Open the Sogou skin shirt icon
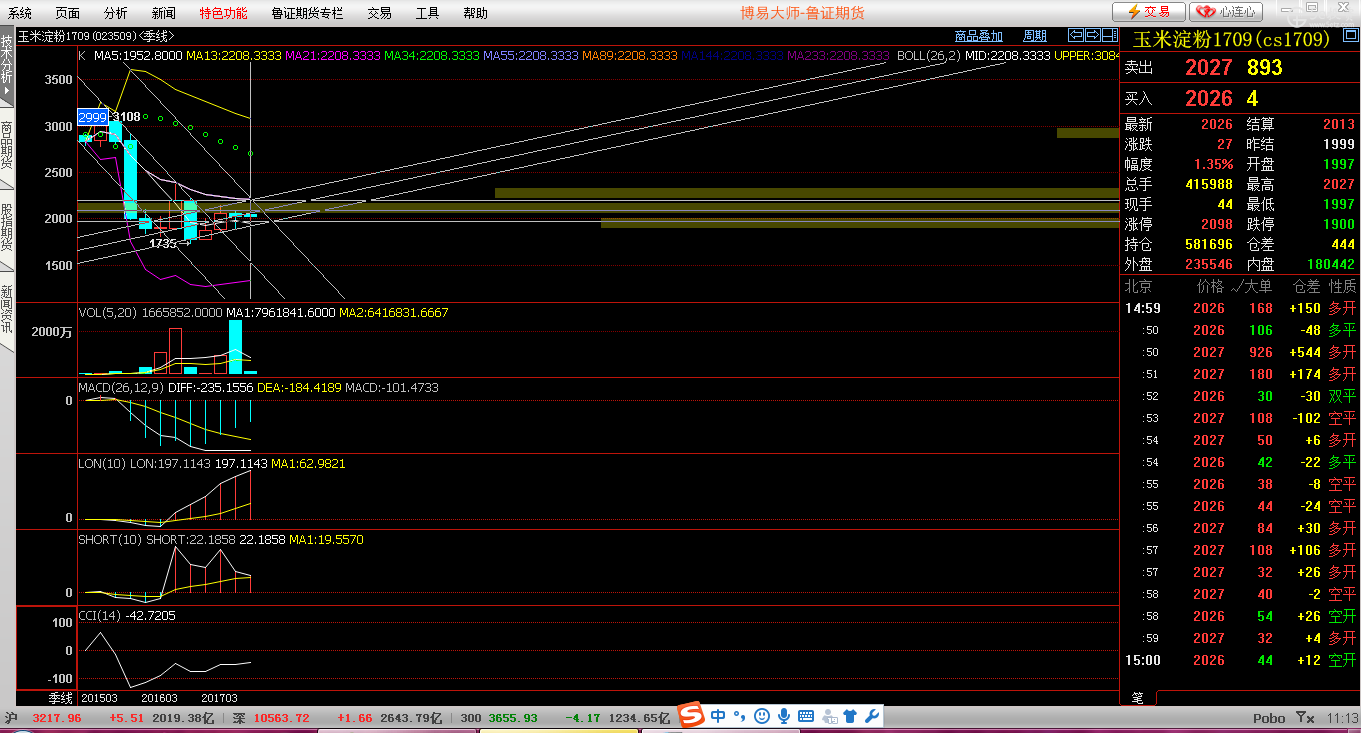 [850, 716]
